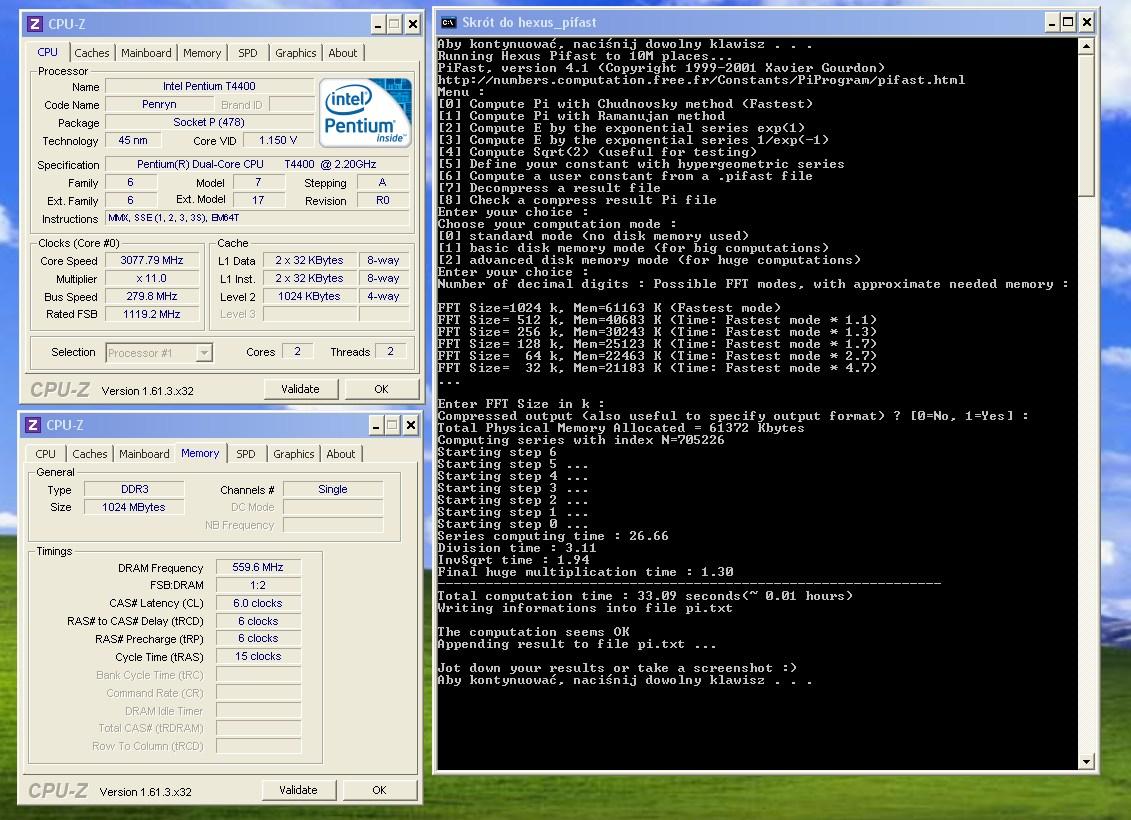Open Graphics tab in bottom CPU-Z window

(x=294, y=454)
